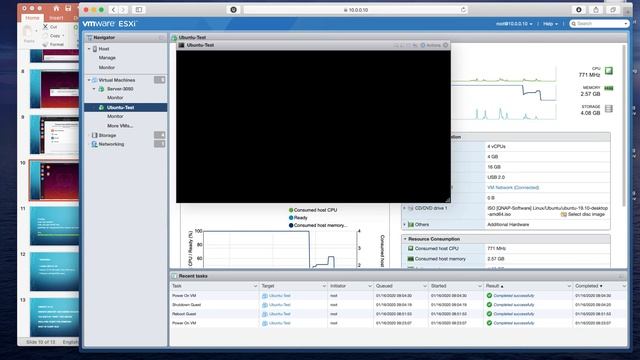This screenshot has width=640, height=360.
Task: Open the Help dropdown menu
Action: [x=551, y=24]
